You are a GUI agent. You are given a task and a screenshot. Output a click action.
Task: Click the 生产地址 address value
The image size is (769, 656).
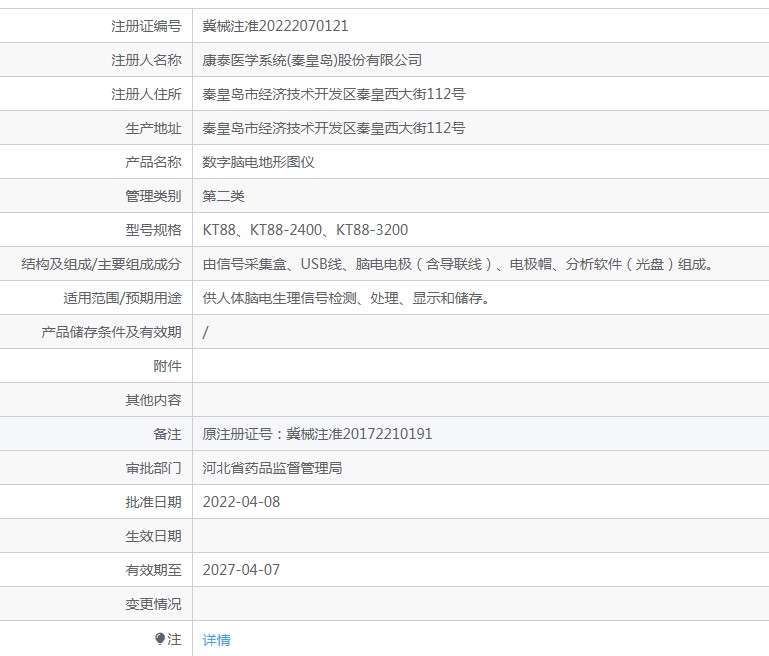(x=333, y=128)
